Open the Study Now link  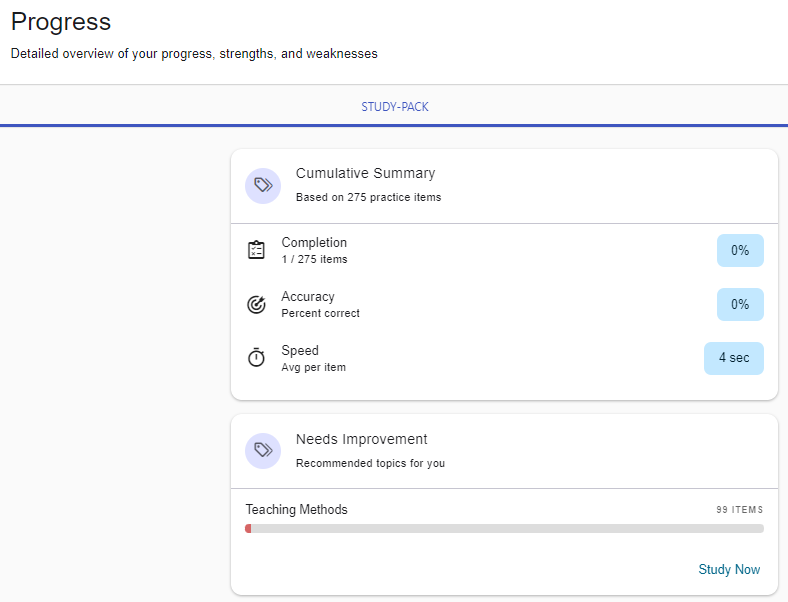[x=729, y=569]
